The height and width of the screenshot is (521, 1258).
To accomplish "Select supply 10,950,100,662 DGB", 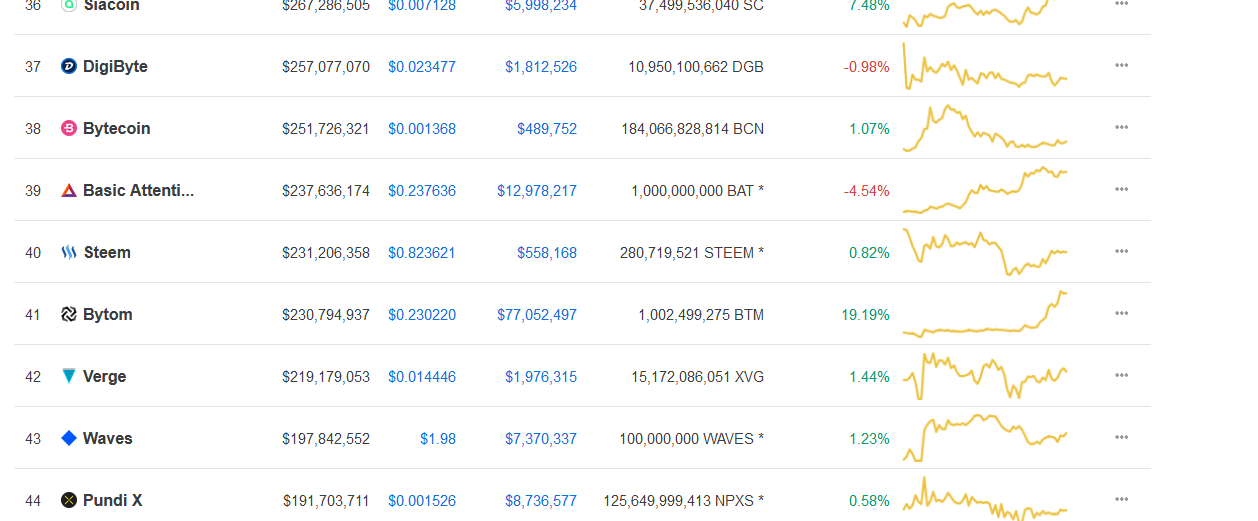I will pyautogui.click(x=696, y=67).
